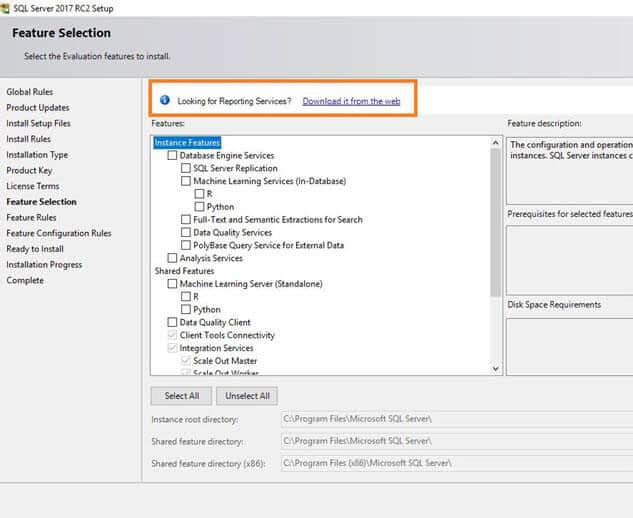Toggle the Client Tools Connectivity checkbox
633x518 pixels.
tap(172, 335)
